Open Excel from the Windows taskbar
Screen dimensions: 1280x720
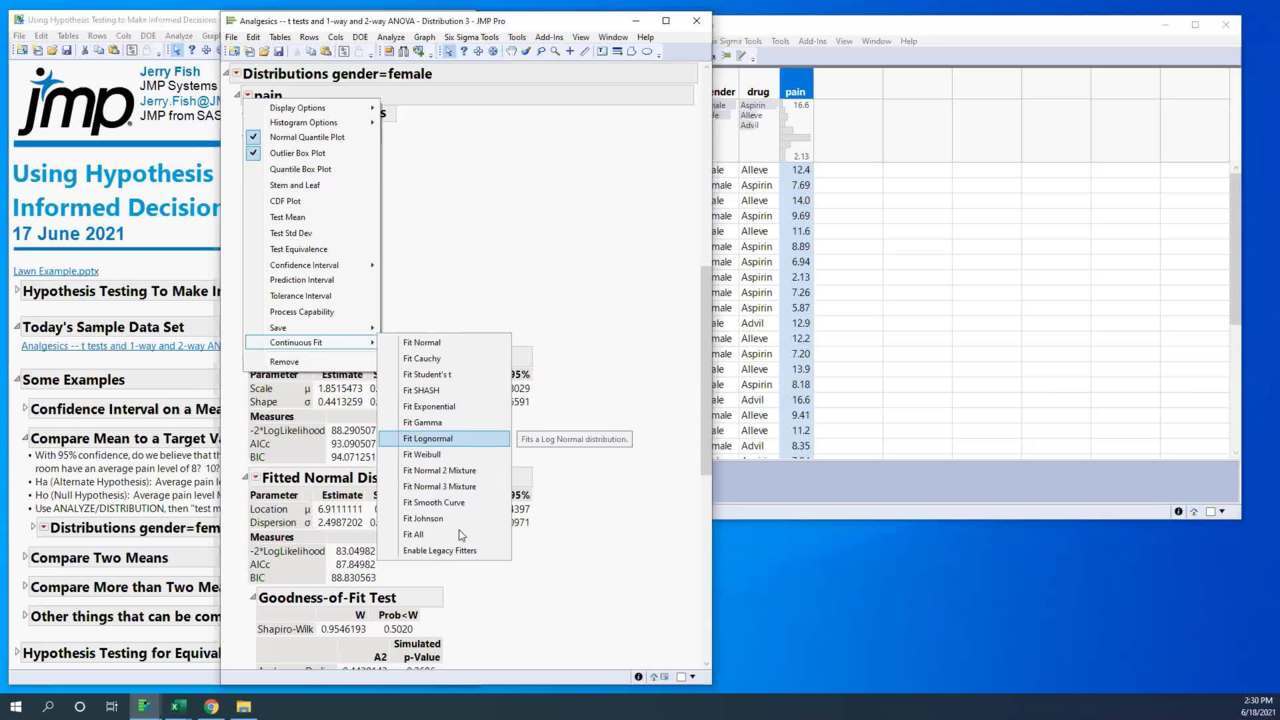tap(177, 707)
